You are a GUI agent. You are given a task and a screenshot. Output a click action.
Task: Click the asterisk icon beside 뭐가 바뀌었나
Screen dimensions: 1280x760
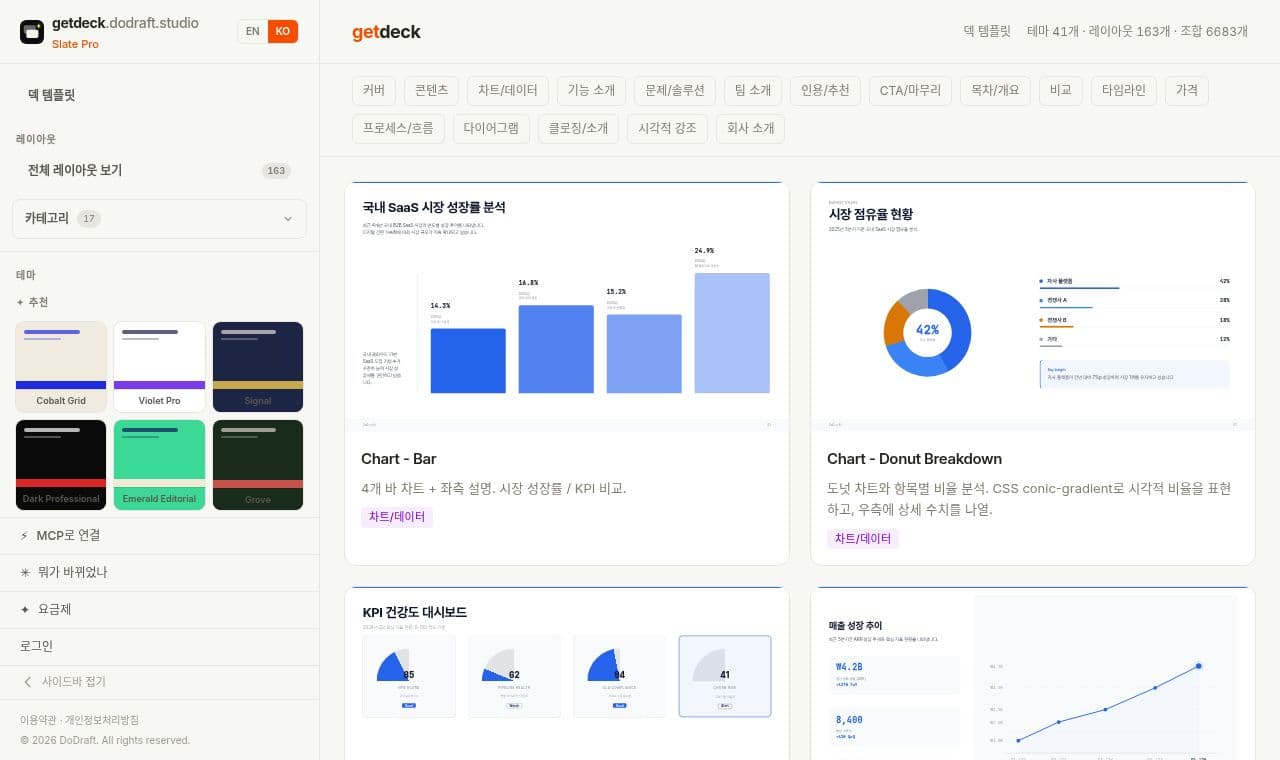pos(25,573)
